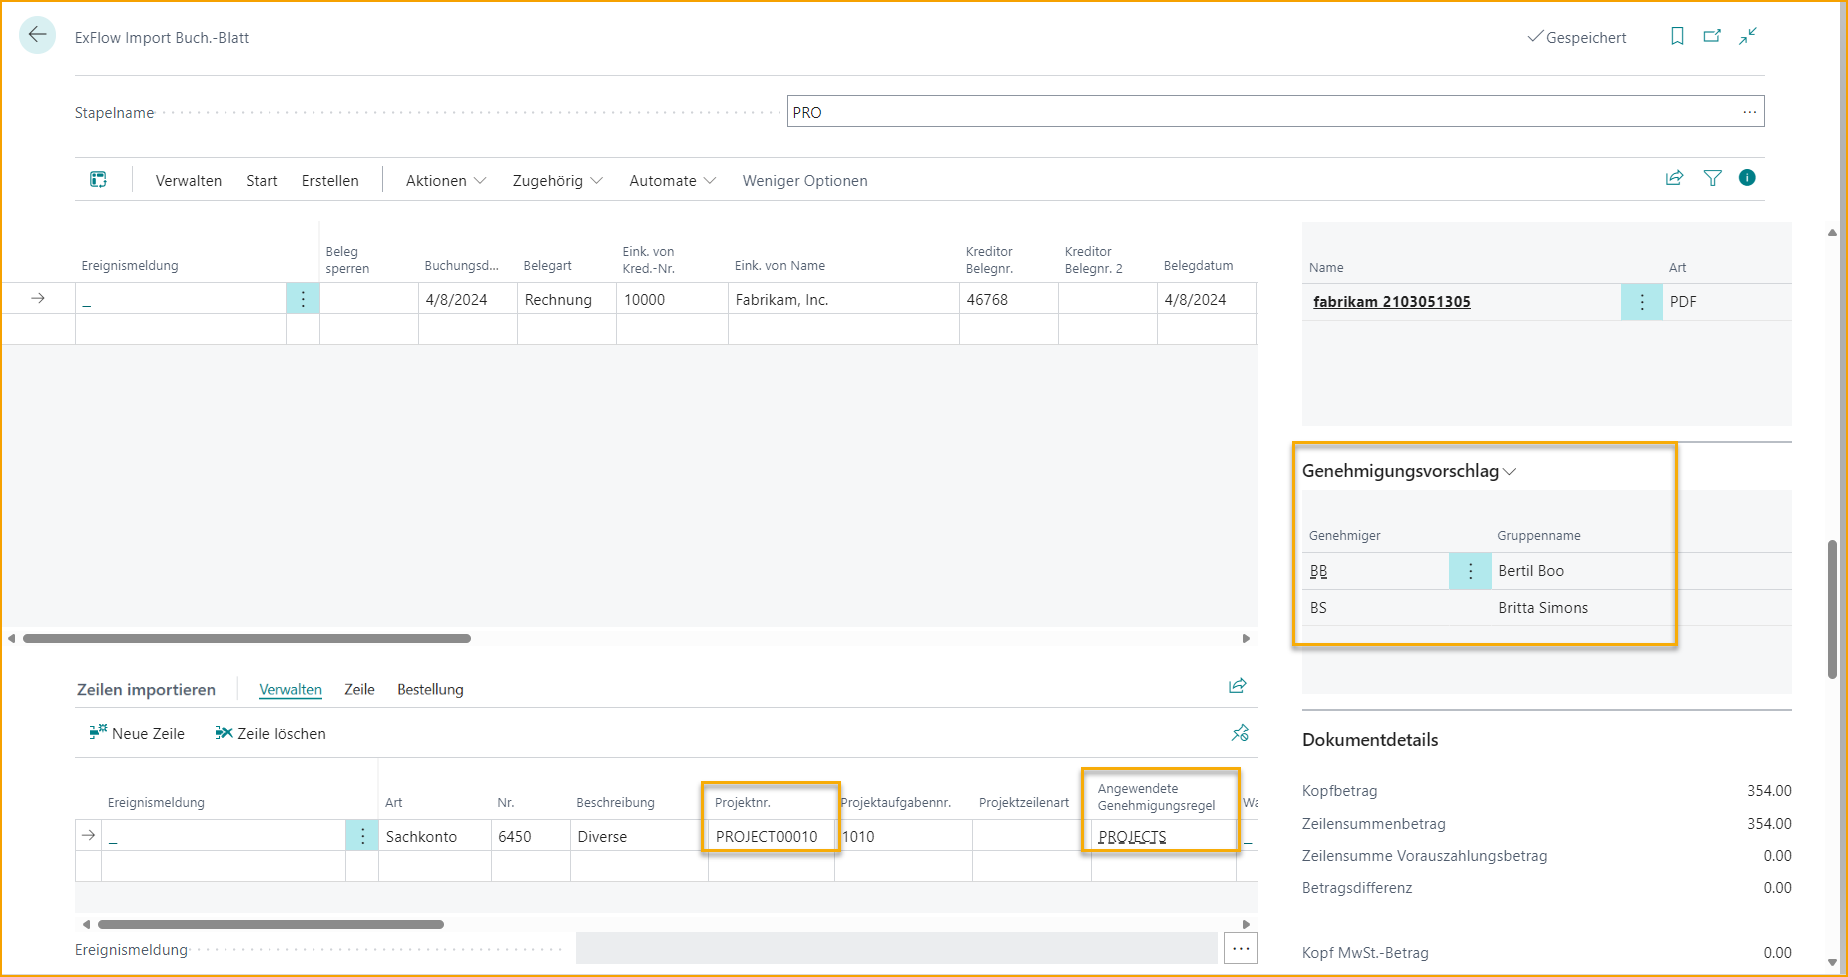Toggle grid analysis view icon

click(98, 179)
